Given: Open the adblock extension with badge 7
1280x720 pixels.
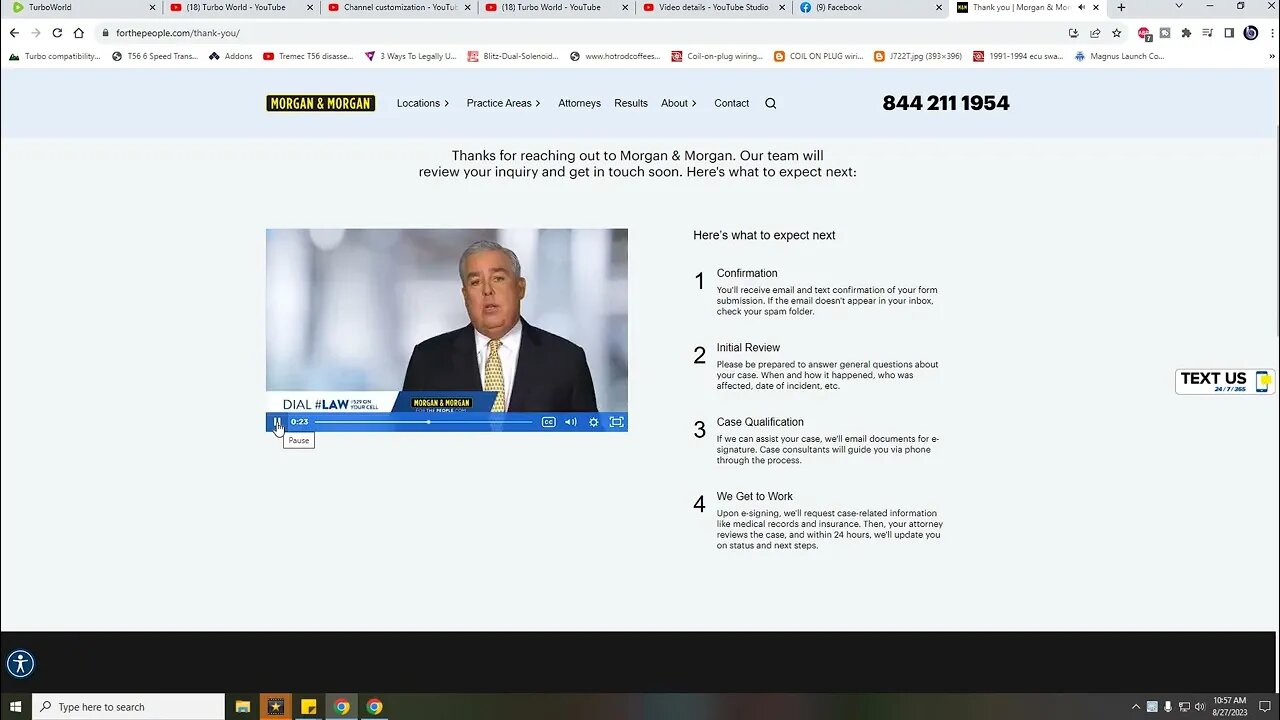Looking at the screenshot, I should (1144, 33).
